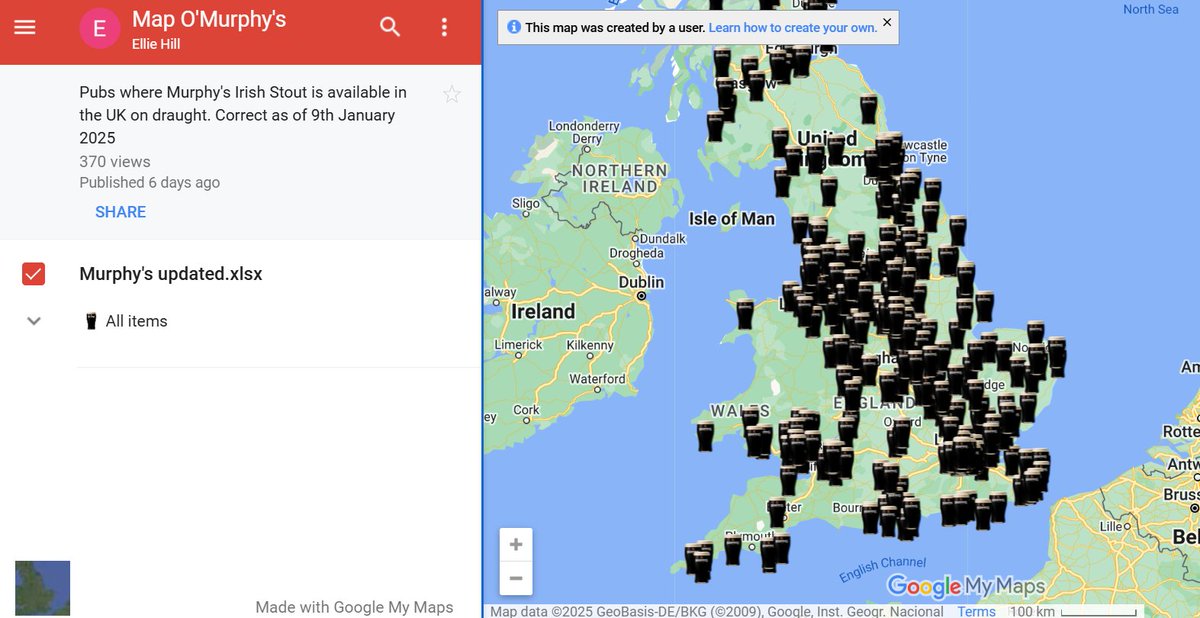The width and height of the screenshot is (1200, 618).
Task: Click the pint glass icon beside All items
Action: point(91,321)
